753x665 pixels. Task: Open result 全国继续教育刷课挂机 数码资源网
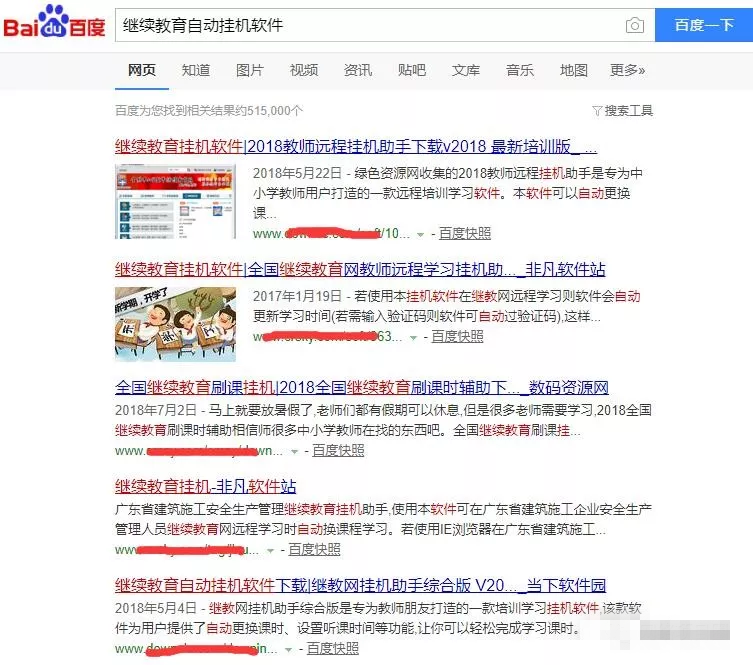[362, 387]
